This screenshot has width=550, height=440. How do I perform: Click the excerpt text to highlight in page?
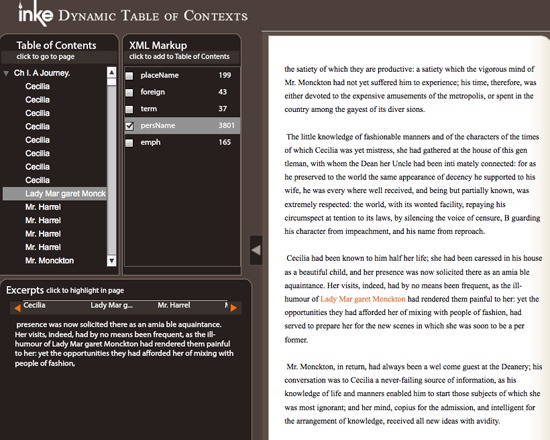(x=124, y=344)
